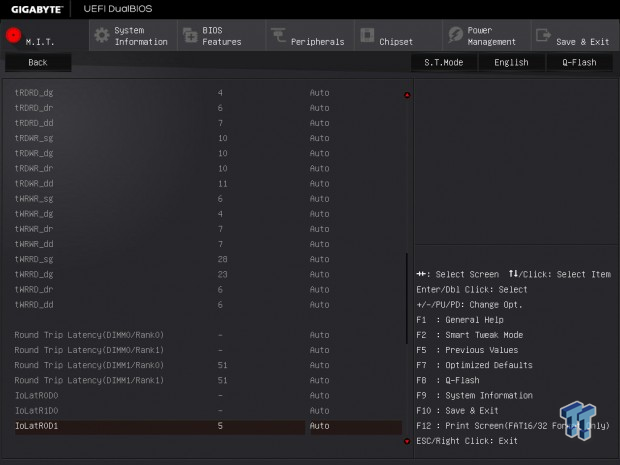Click the scroll-down red arrow
This screenshot has width=620, height=465.
coord(407,441)
